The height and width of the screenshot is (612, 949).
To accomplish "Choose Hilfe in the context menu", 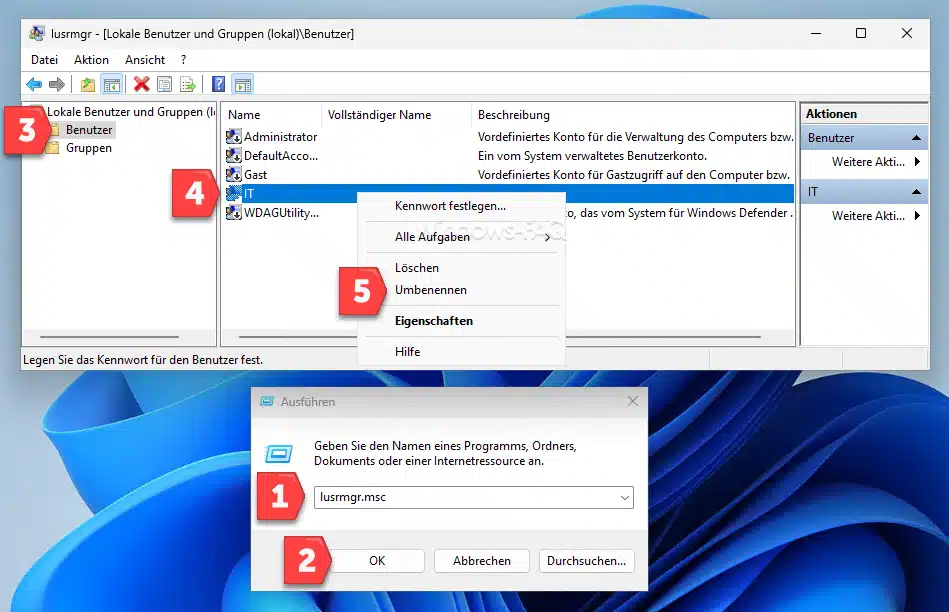I will pos(461,352).
